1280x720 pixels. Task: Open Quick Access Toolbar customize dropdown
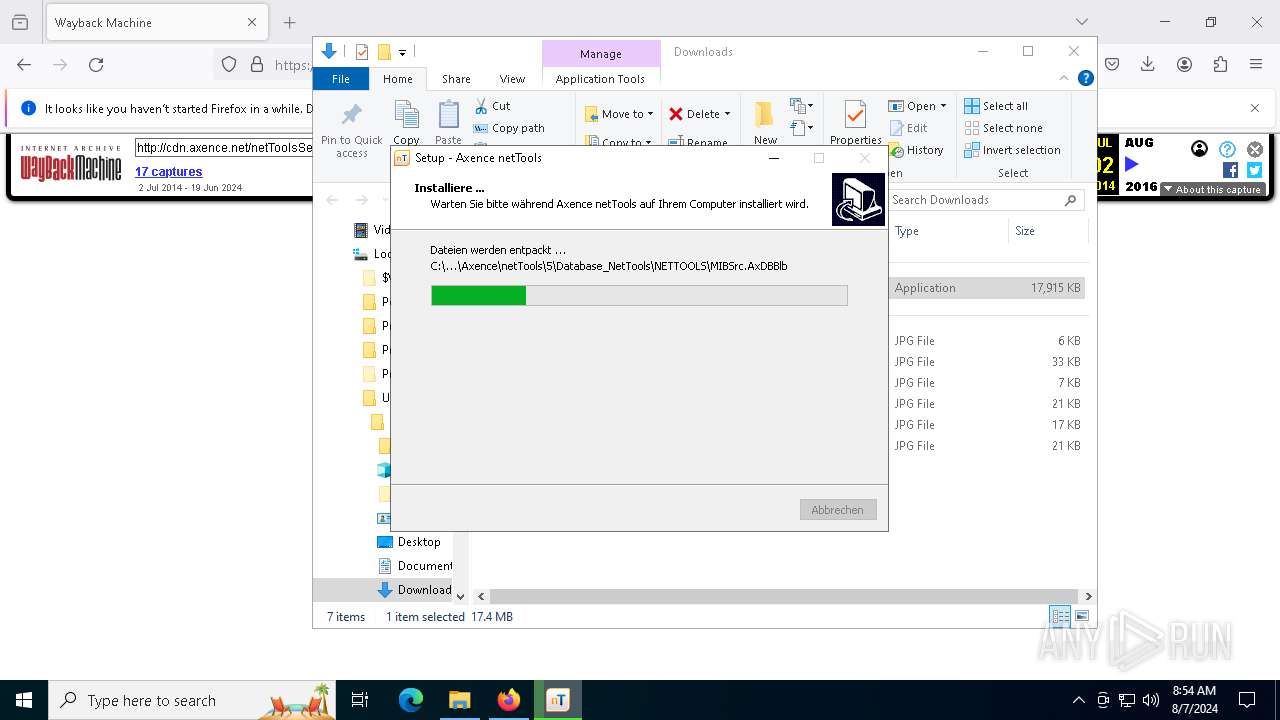(x=402, y=52)
